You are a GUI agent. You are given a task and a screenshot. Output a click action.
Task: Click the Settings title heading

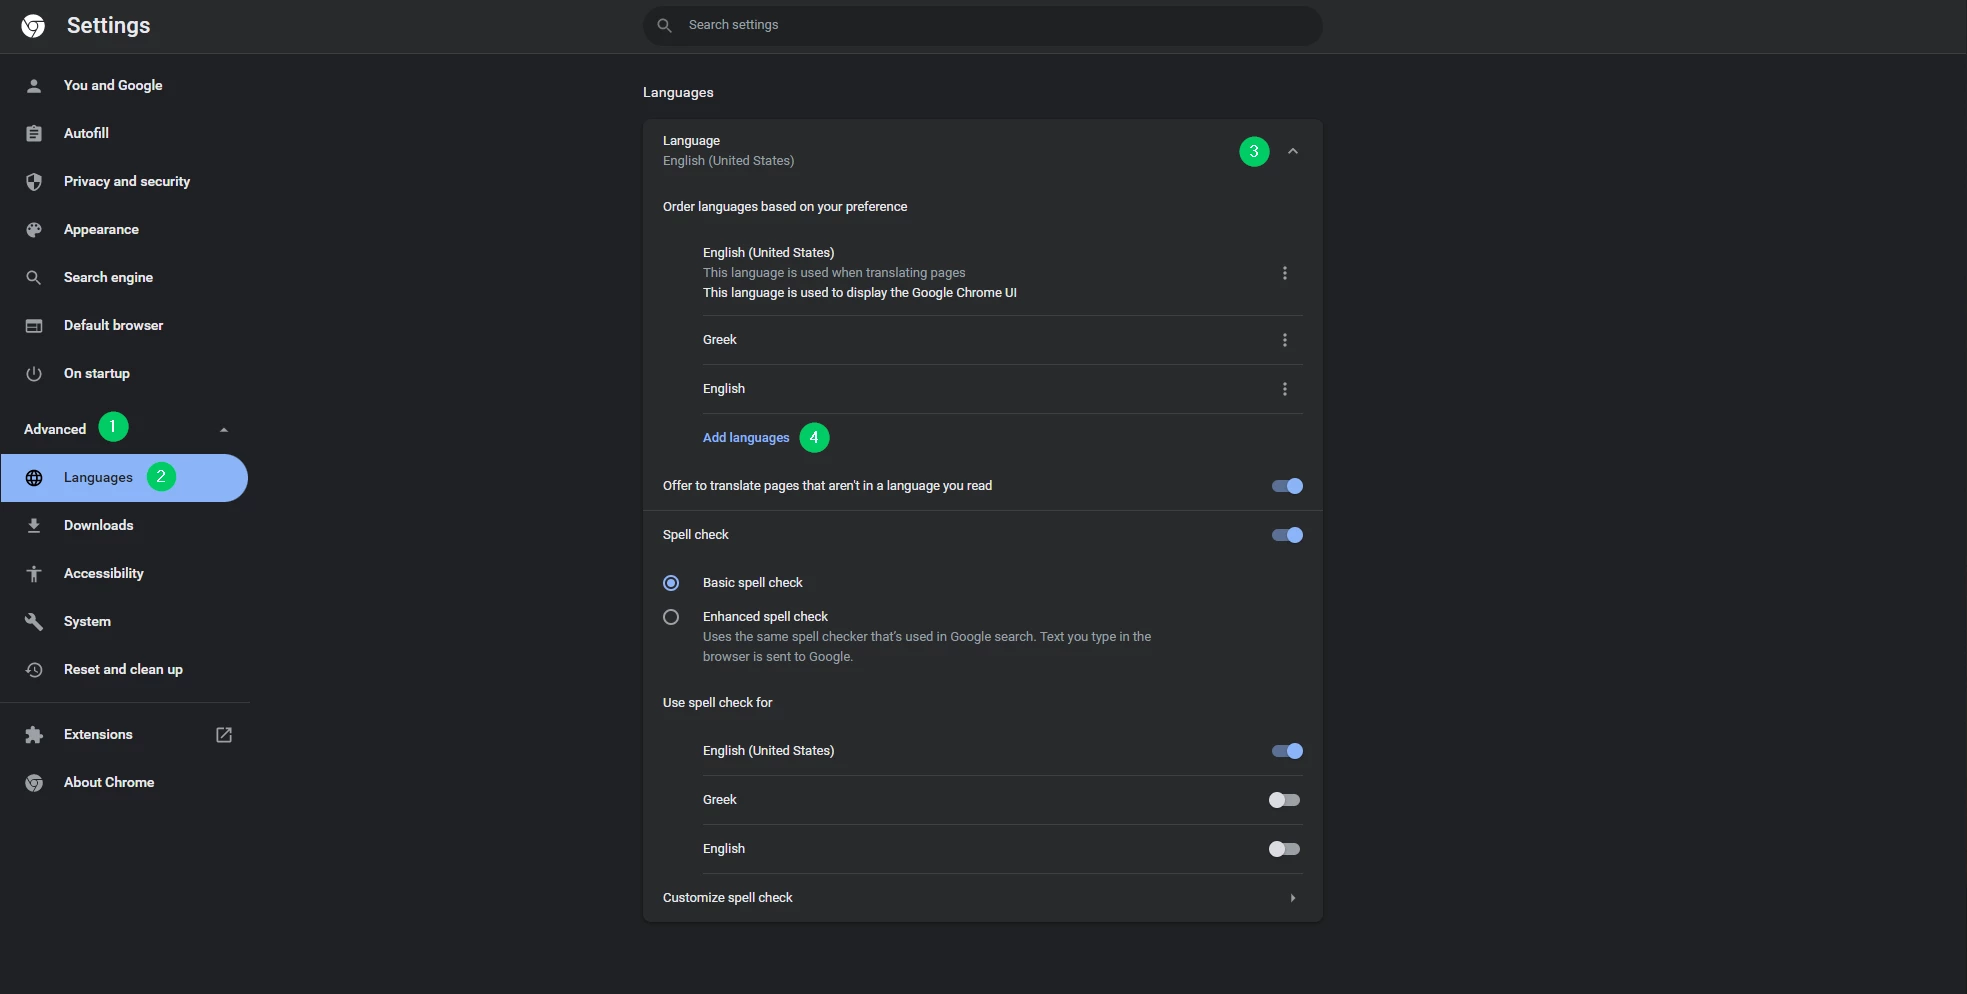point(108,26)
